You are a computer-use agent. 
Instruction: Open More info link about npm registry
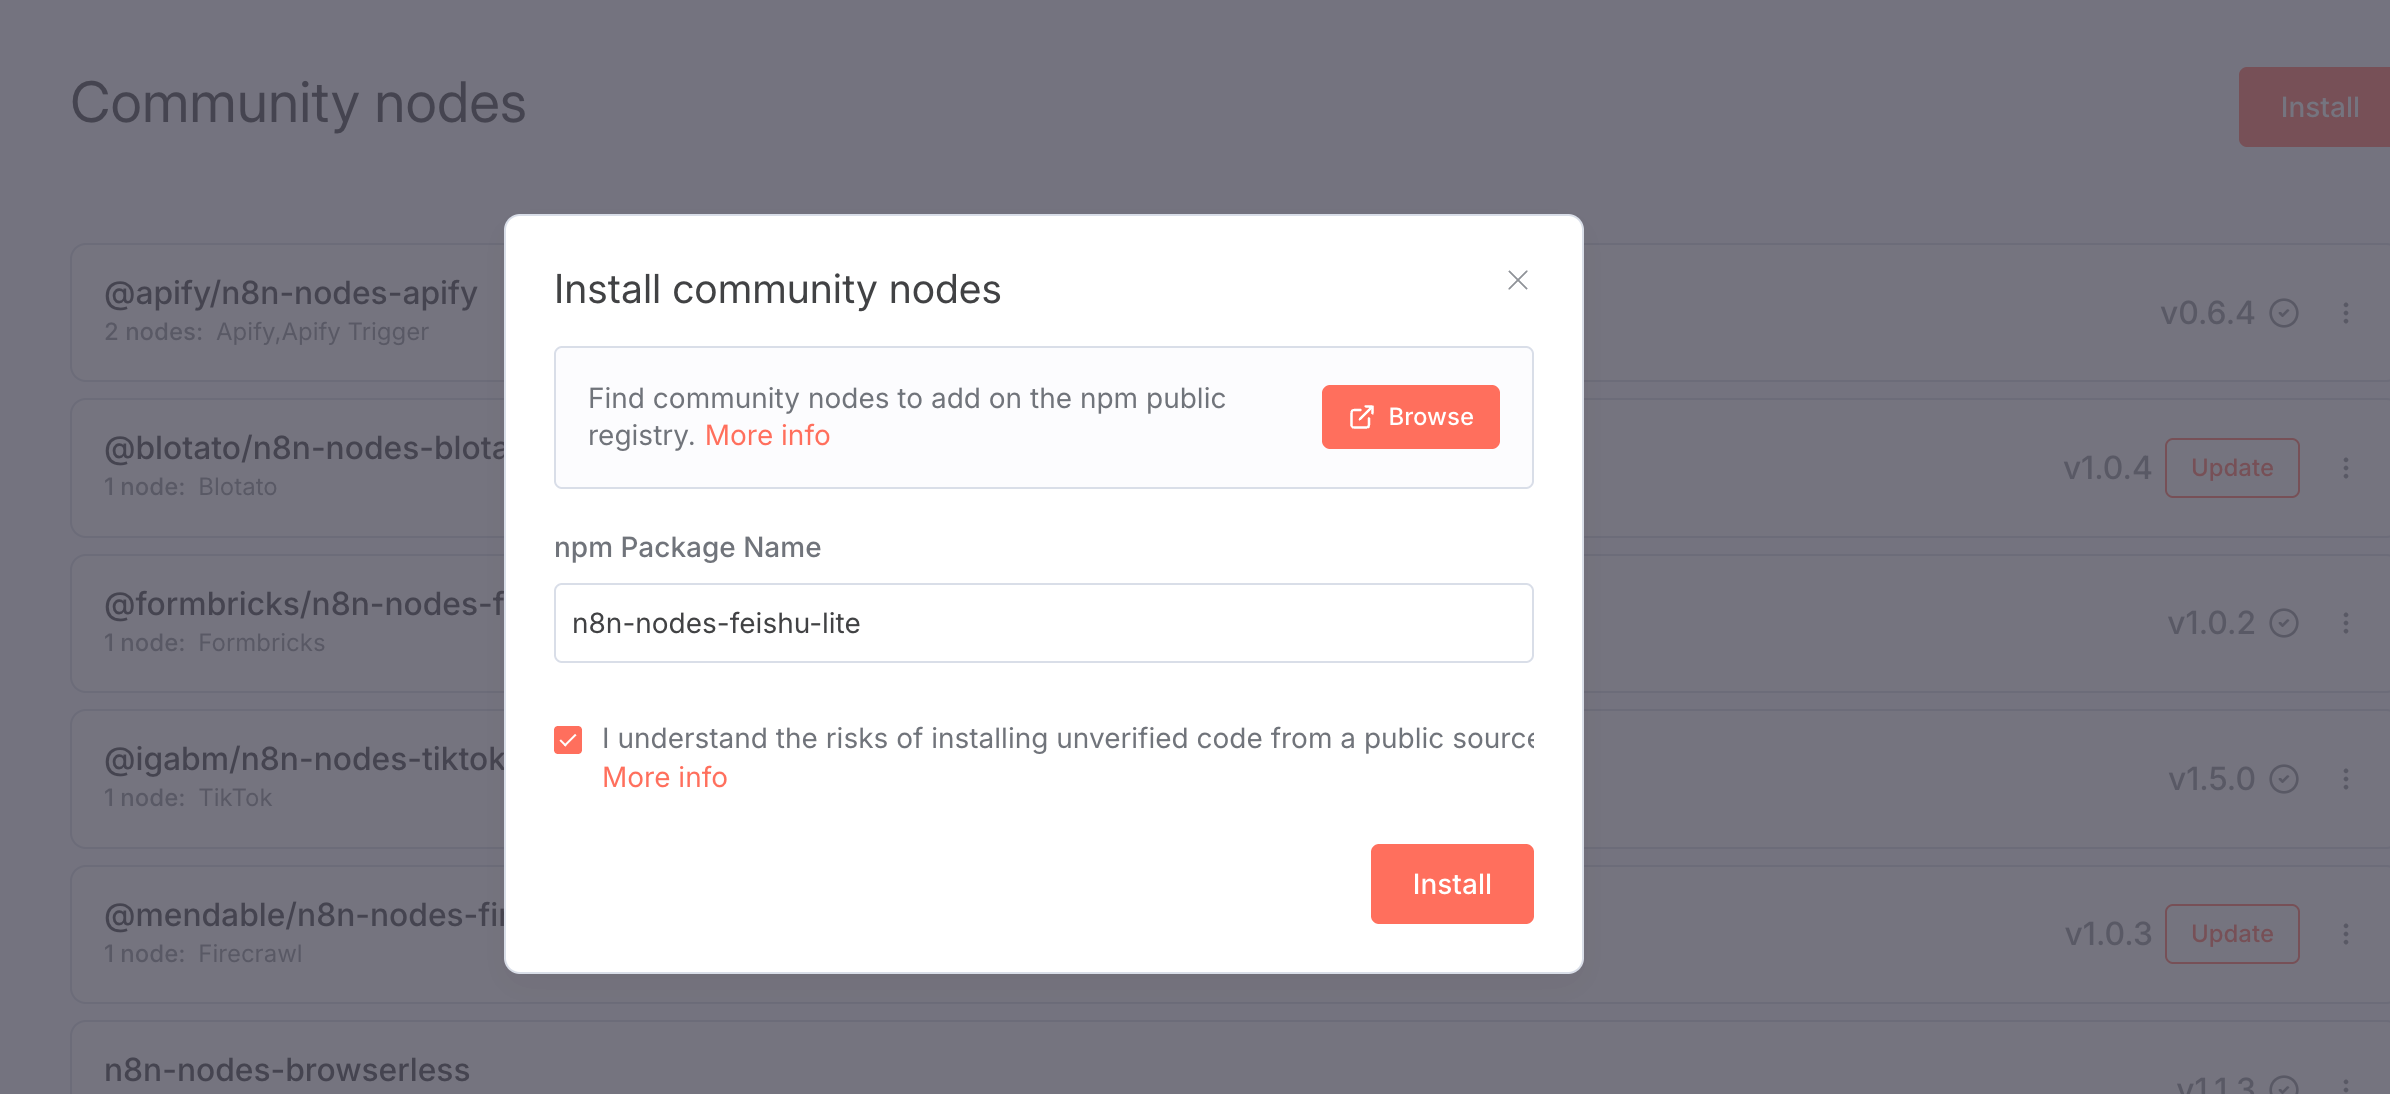(767, 436)
